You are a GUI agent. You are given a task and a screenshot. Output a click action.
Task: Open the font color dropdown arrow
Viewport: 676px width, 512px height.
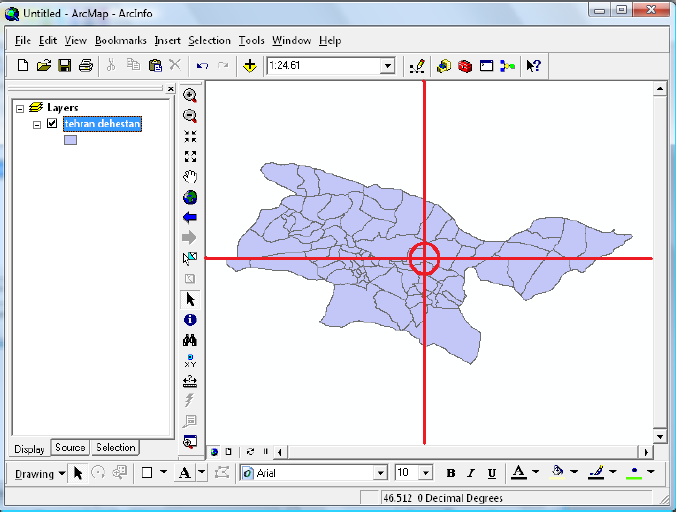point(536,472)
